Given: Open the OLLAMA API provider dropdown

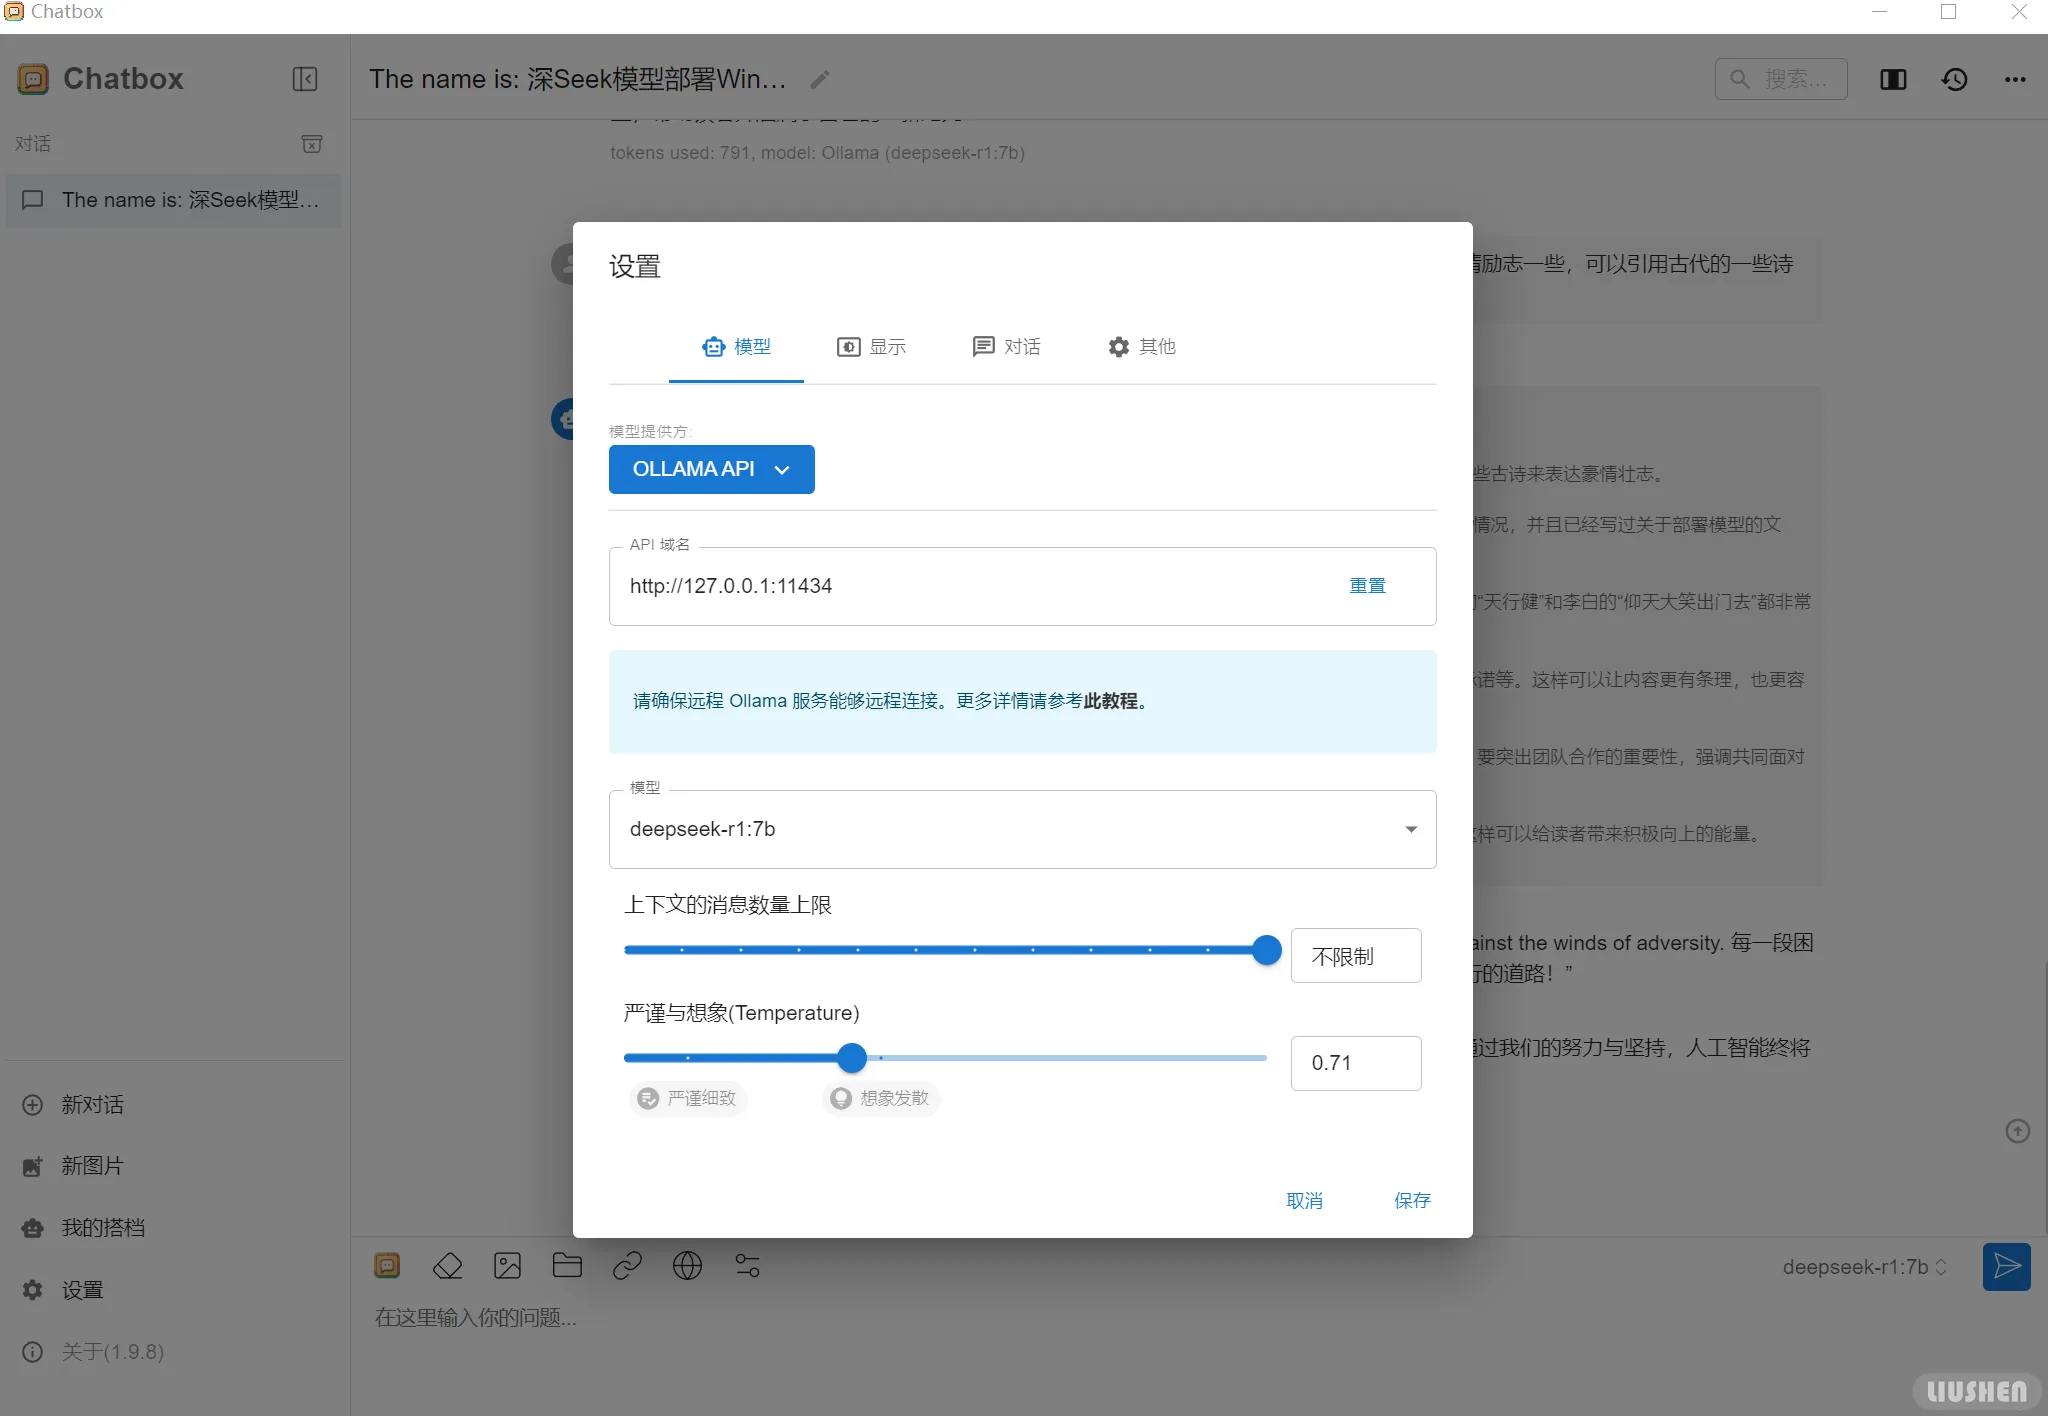Looking at the screenshot, I should pyautogui.click(x=711, y=469).
